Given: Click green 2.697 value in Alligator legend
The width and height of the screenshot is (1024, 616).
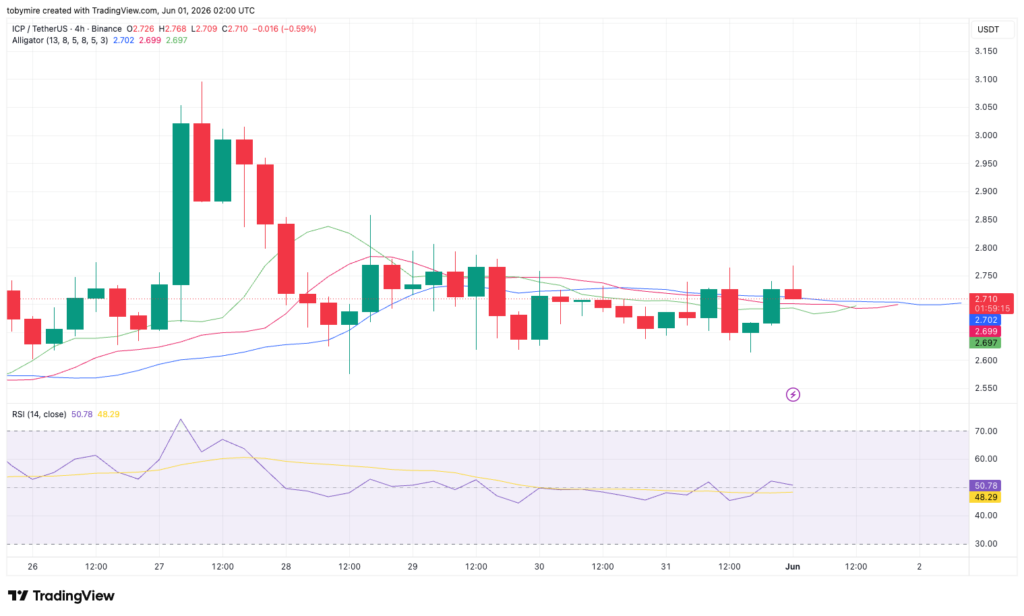Looking at the screenshot, I should point(176,41).
